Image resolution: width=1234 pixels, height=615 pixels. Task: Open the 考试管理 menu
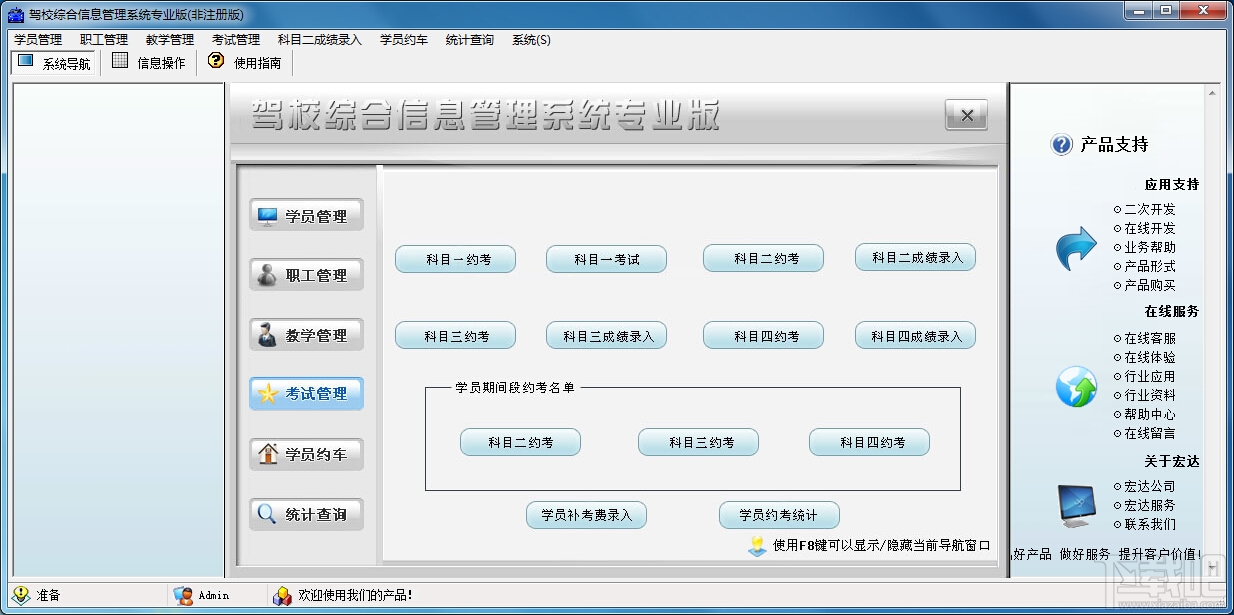point(236,40)
